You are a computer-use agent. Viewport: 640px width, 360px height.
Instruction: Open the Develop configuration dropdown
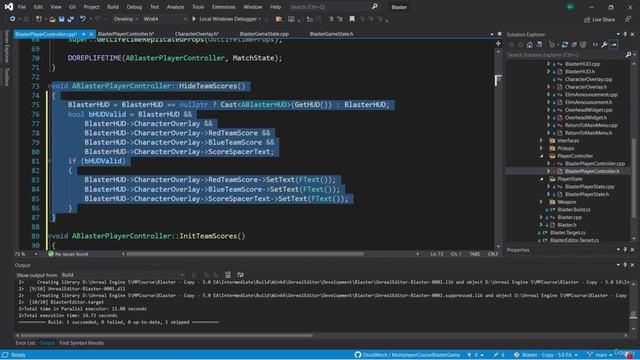(125, 19)
